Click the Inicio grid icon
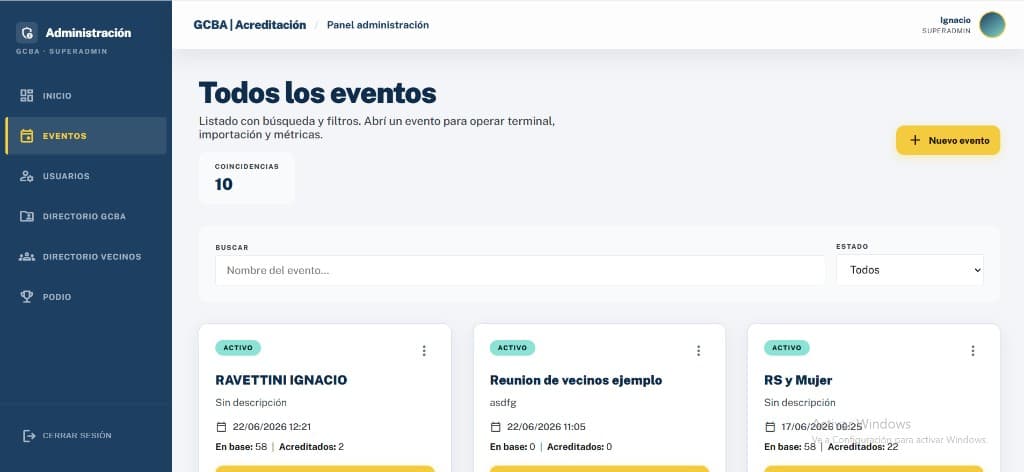The width and height of the screenshot is (1024, 472). pos(27,96)
